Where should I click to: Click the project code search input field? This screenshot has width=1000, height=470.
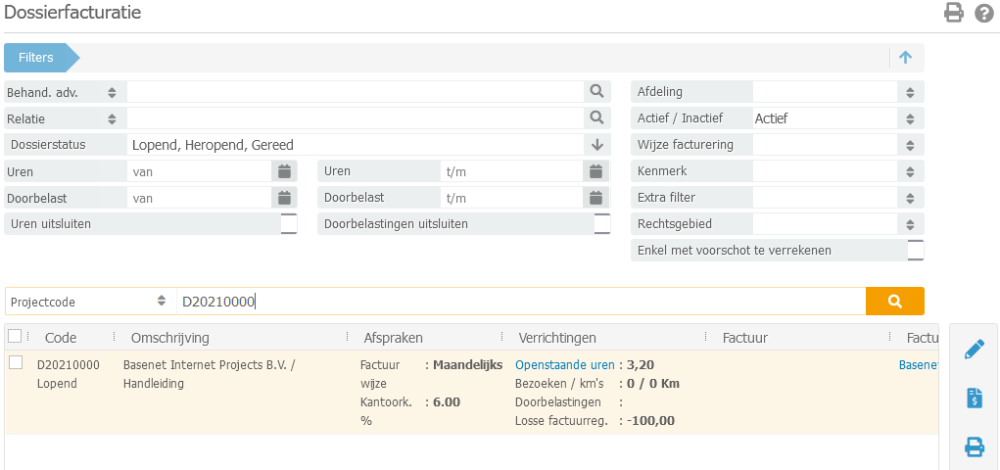pos(518,301)
